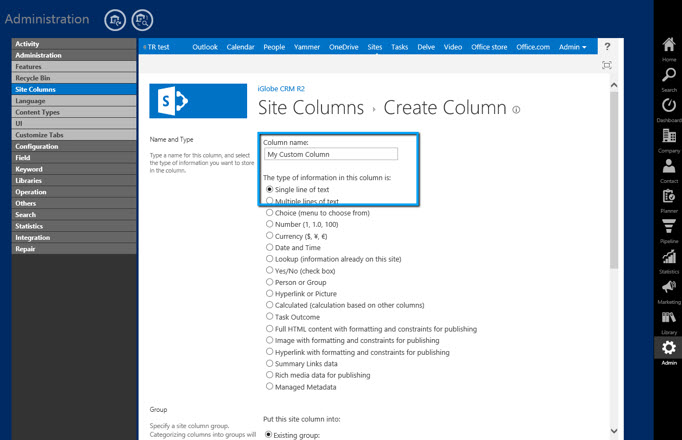The height and width of the screenshot is (440, 682).
Task: Click the scrollbar up arrow
Action: [614, 85]
